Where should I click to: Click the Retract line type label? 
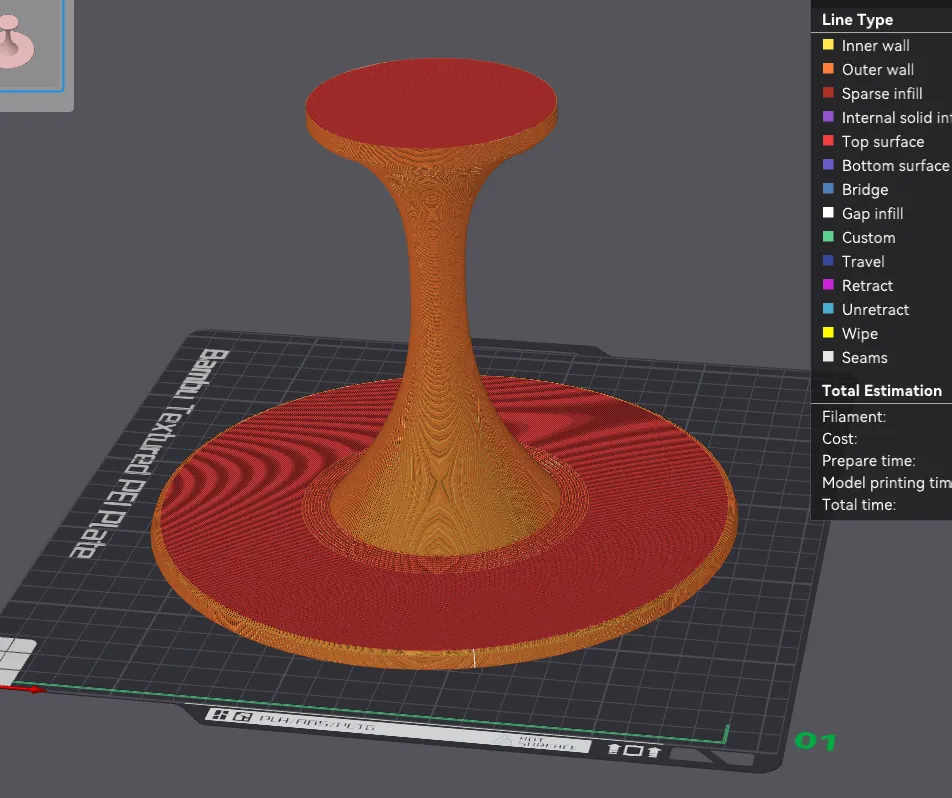(867, 285)
